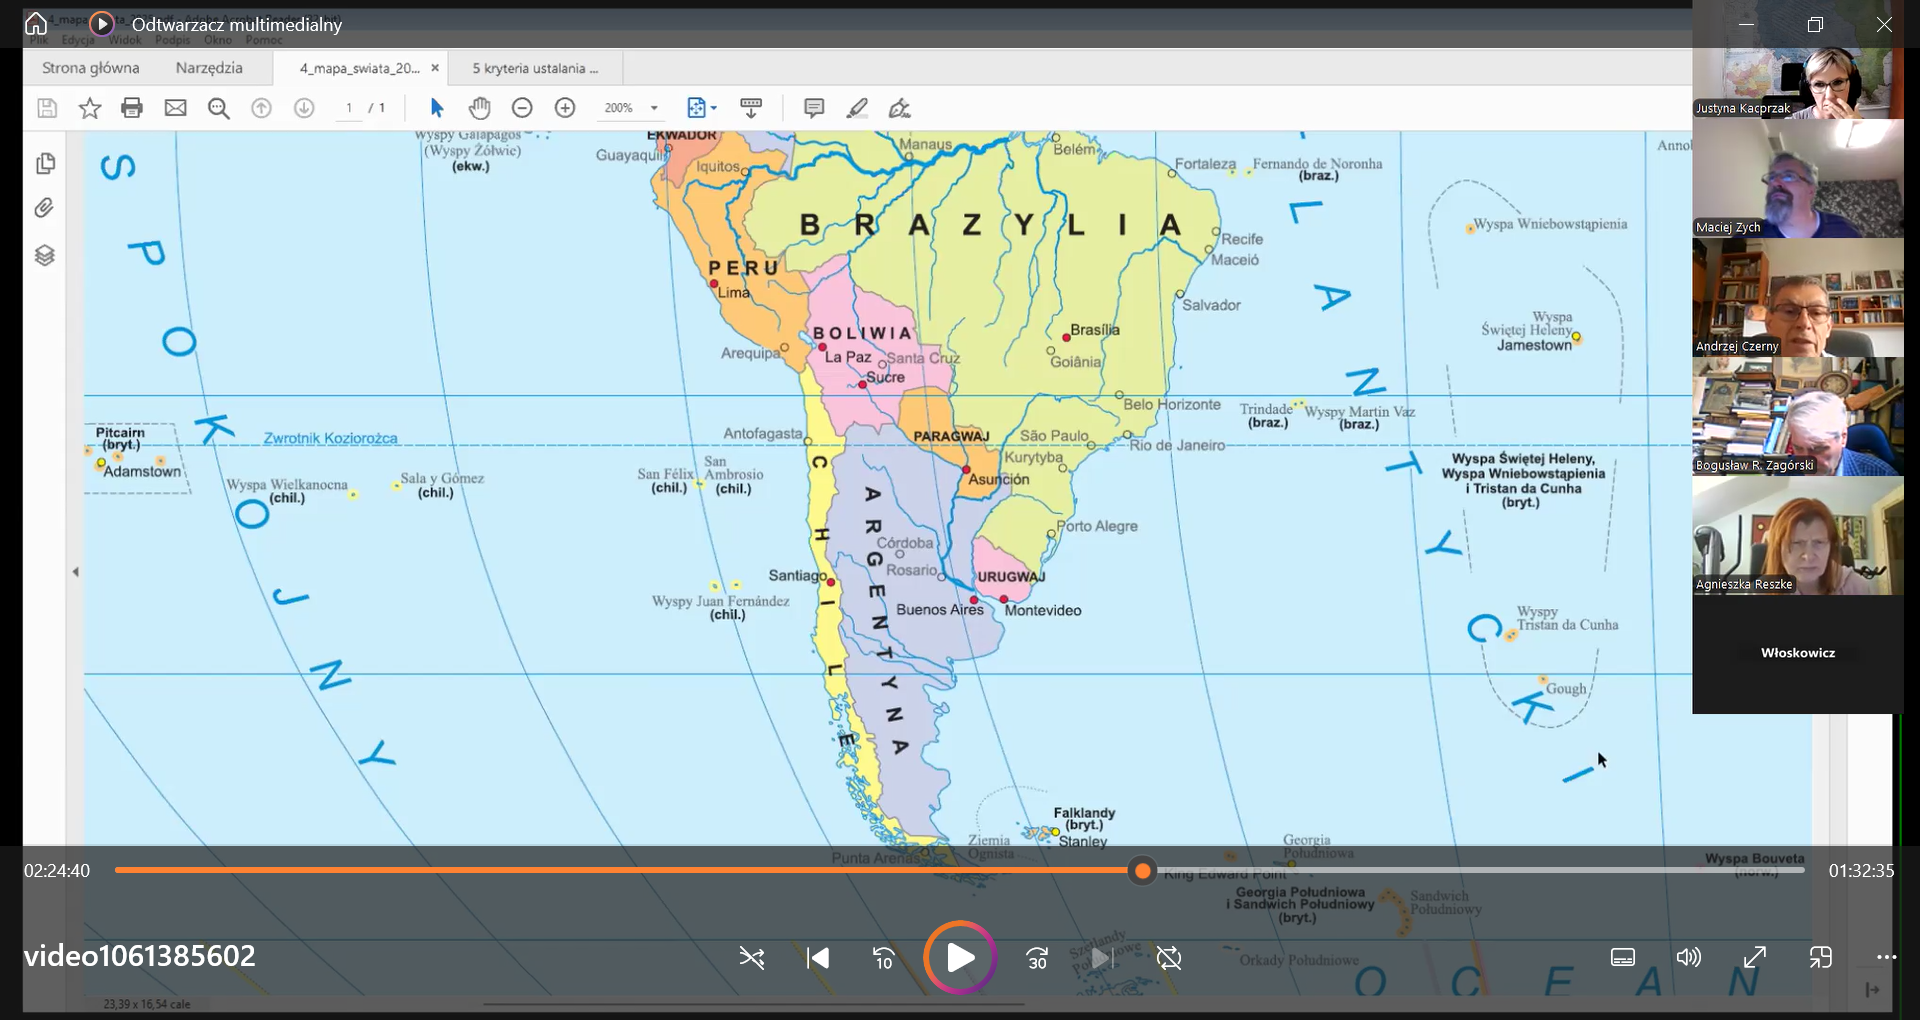1920x1020 pixels.
Task: Select Agnieszka Reszke video thumbnail
Action: 1798,535
